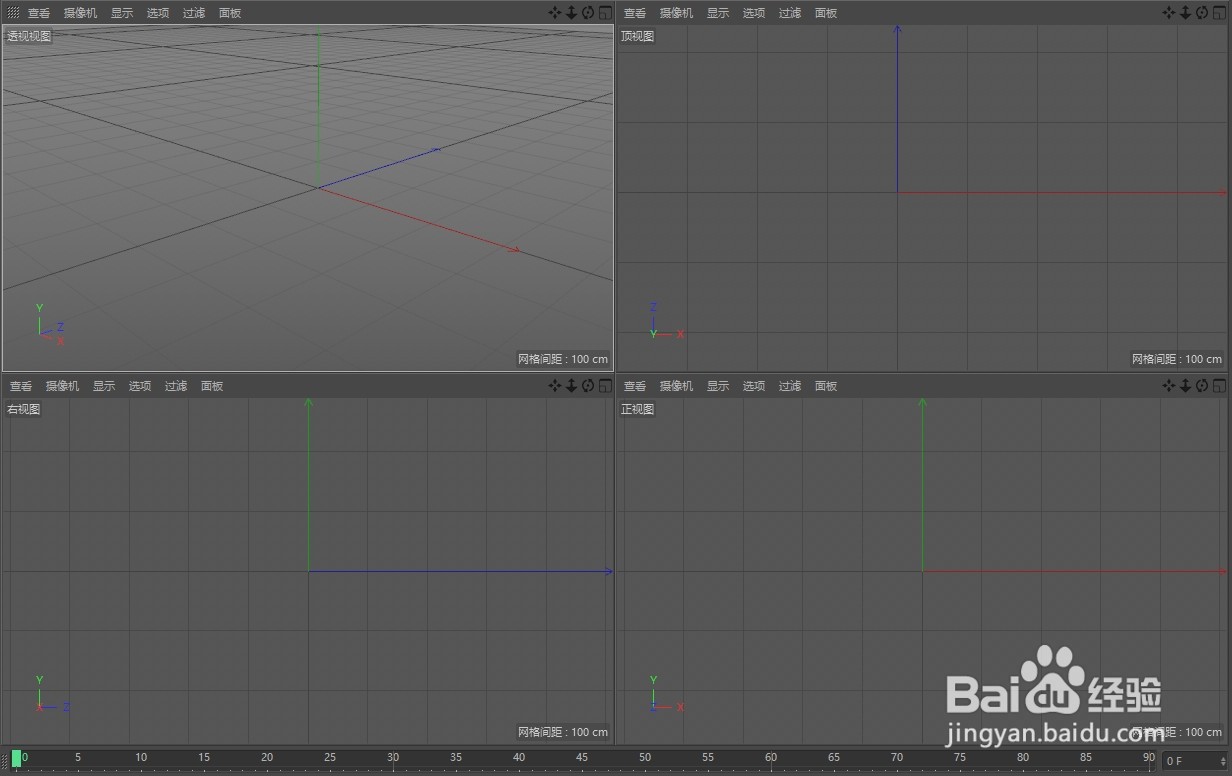Open 过滤 menu in perspective viewport
1232x776 pixels.
tap(194, 13)
